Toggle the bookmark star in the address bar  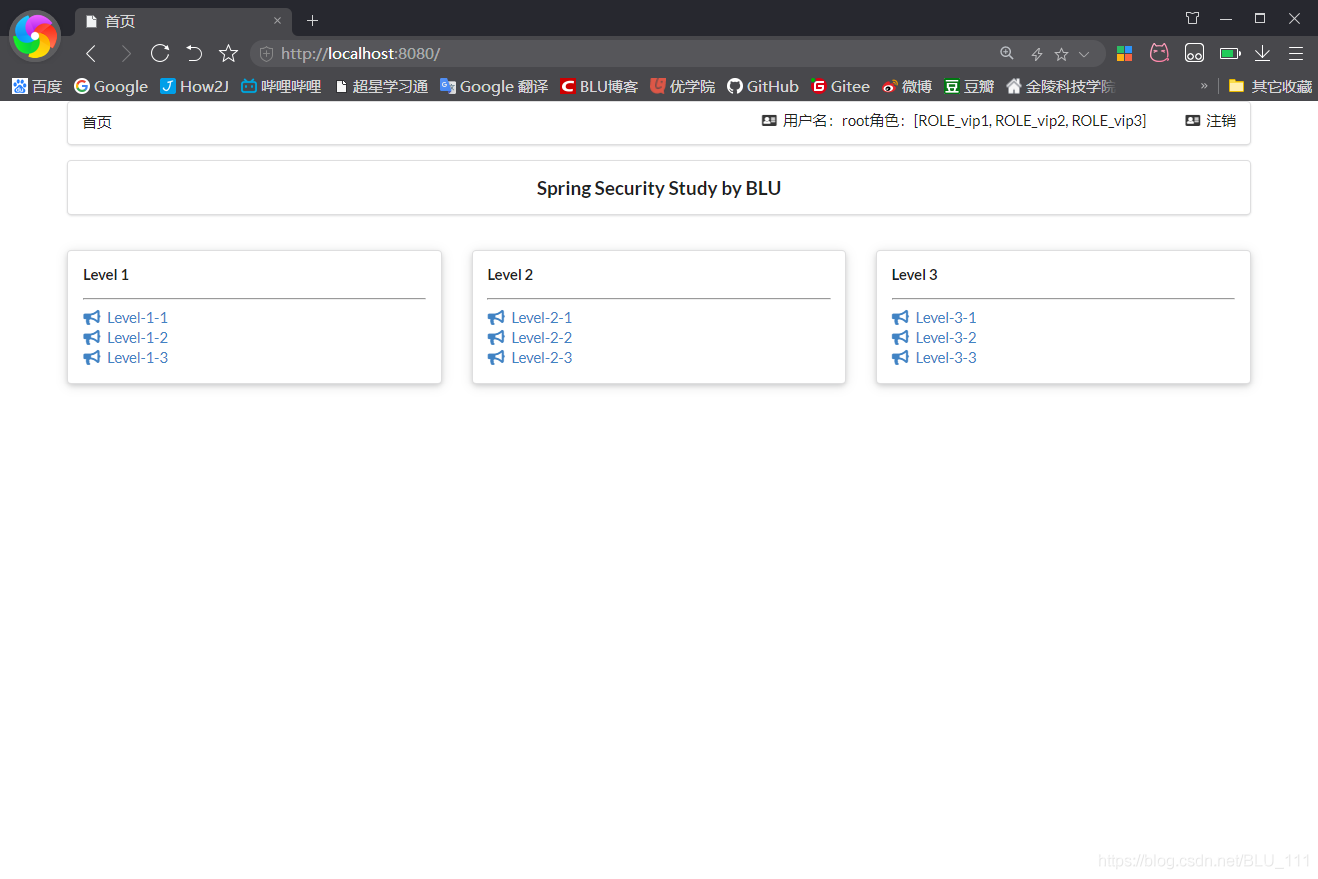click(x=1059, y=53)
